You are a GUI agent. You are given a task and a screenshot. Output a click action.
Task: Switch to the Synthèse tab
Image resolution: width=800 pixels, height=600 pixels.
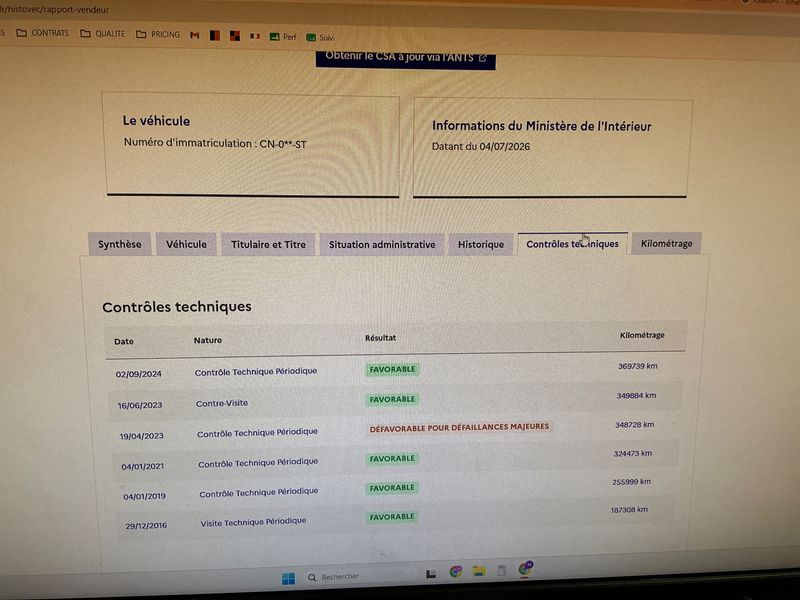pyautogui.click(x=119, y=244)
